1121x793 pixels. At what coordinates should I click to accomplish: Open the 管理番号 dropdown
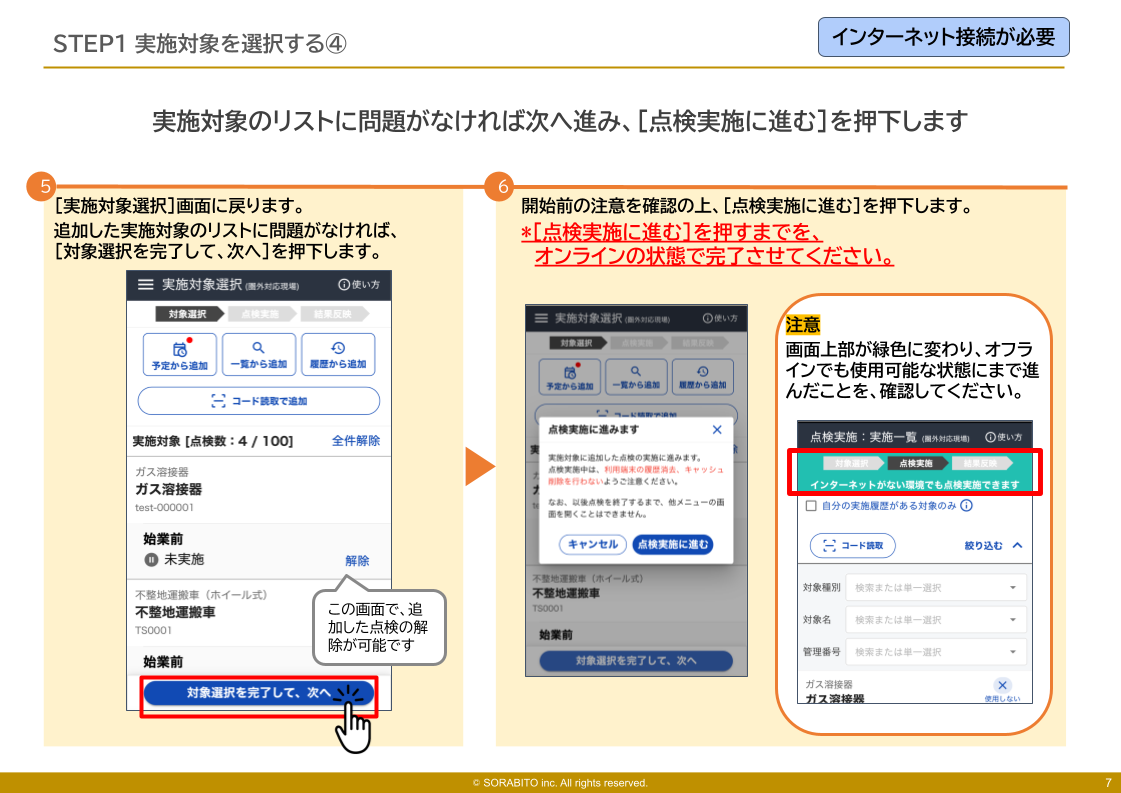[935, 652]
